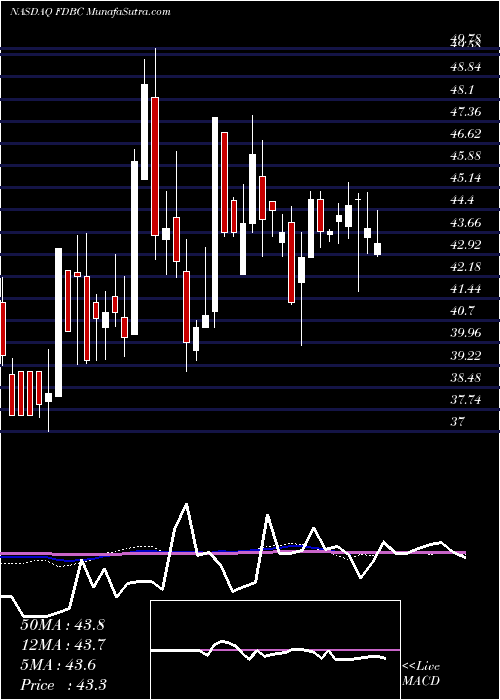Select the 40.7 price axis label
Viewport: 500px width, 700px height.
pos(462,311)
